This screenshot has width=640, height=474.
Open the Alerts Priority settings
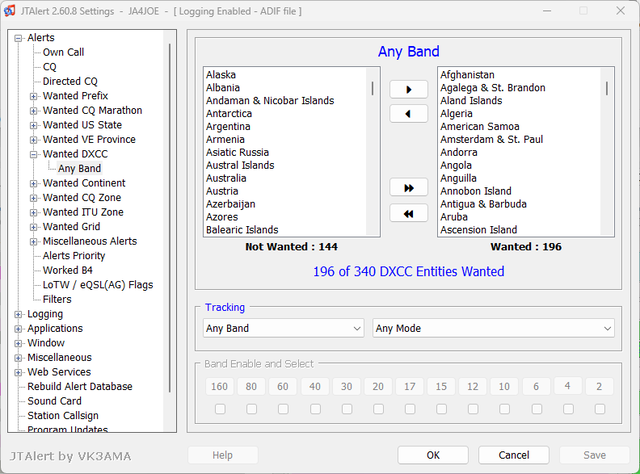click(x=74, y=256)
